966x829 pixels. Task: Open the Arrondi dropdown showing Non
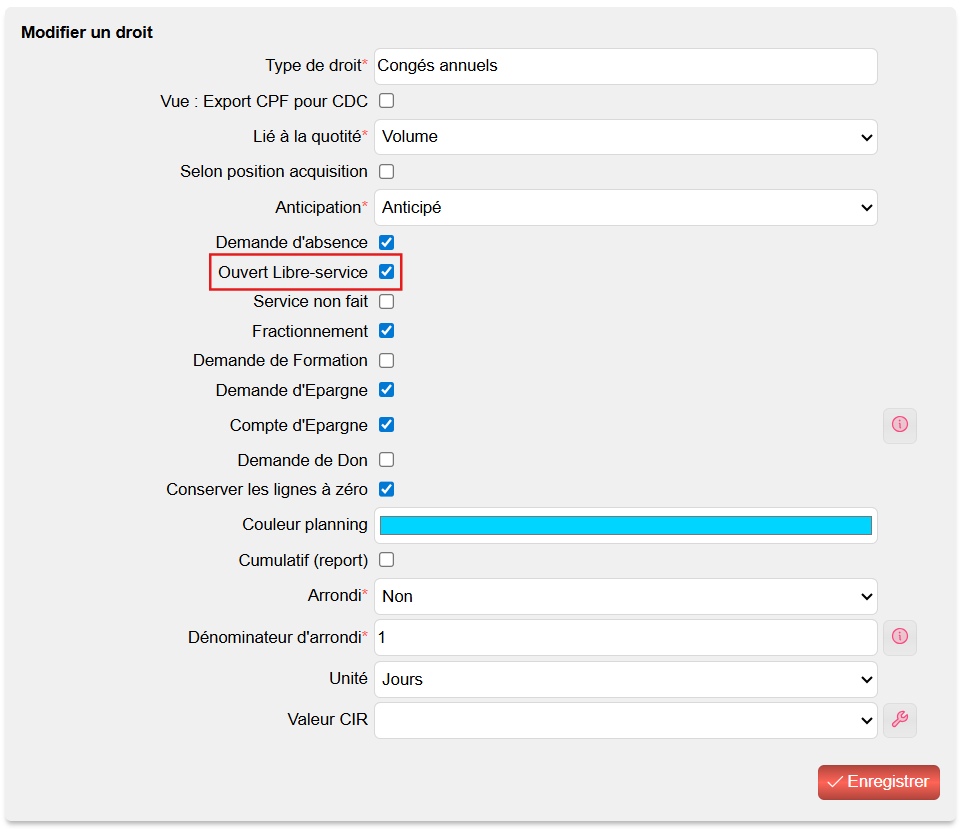(625, 596)
